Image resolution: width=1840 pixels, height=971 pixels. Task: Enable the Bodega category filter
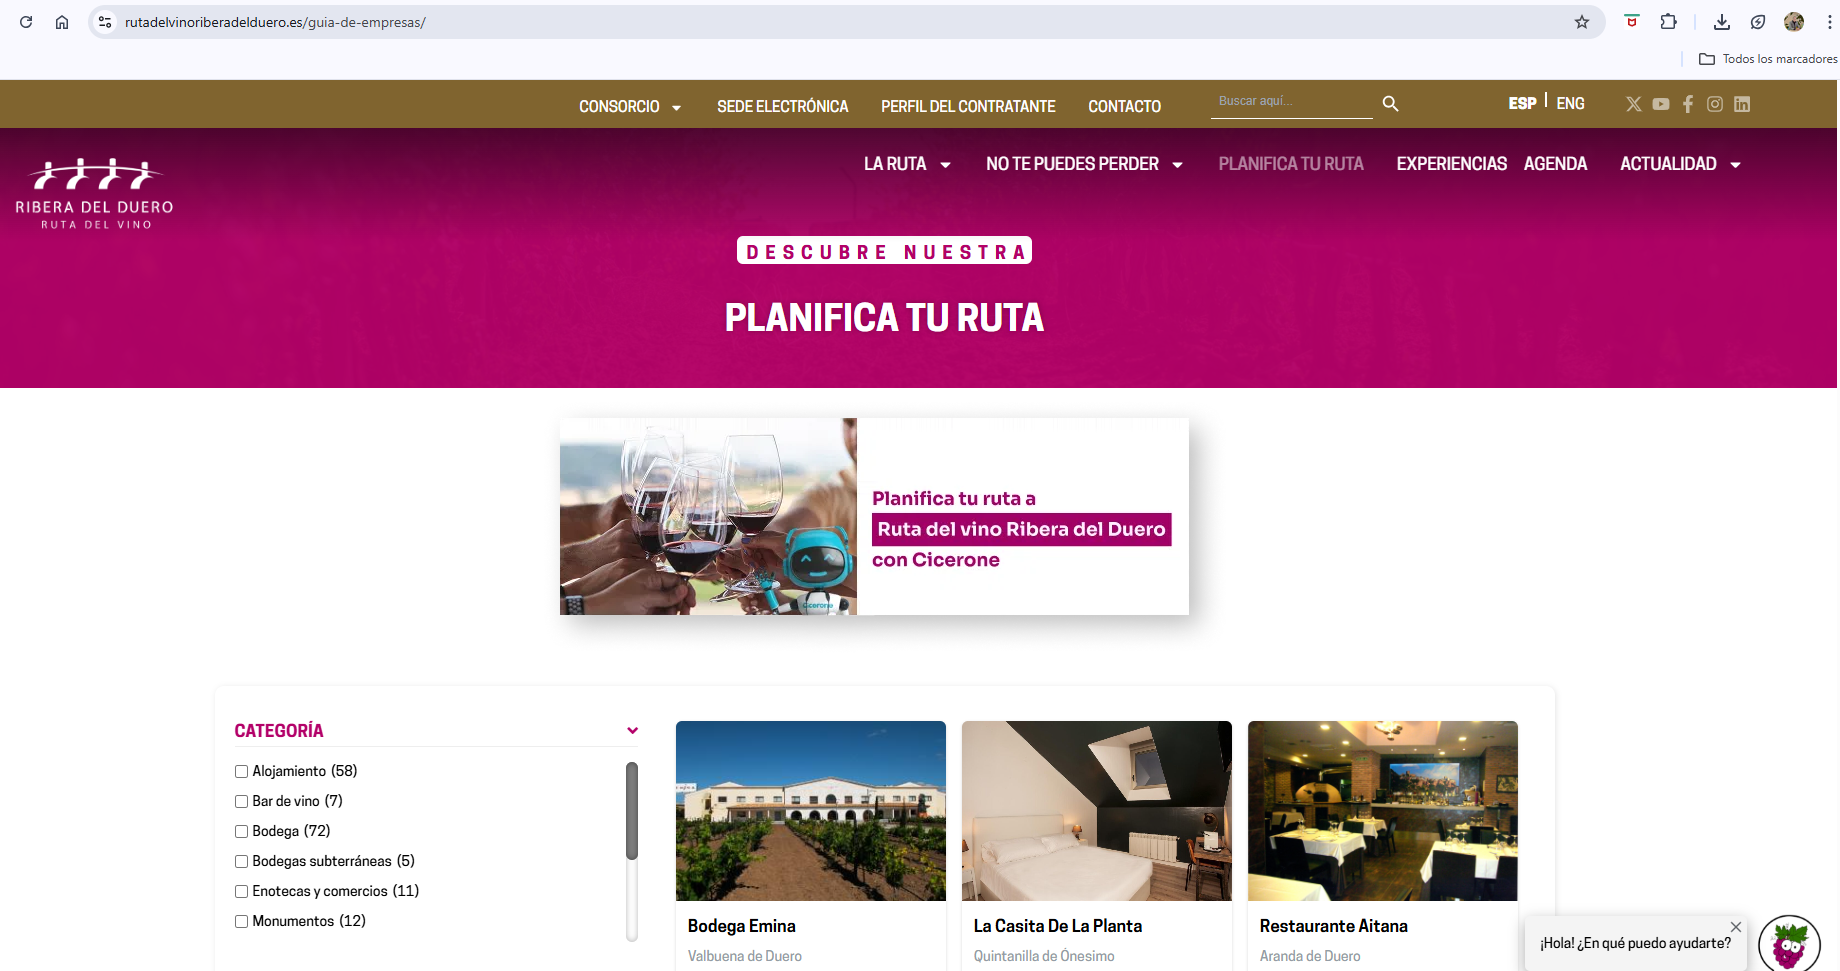(x=241, y=831)
